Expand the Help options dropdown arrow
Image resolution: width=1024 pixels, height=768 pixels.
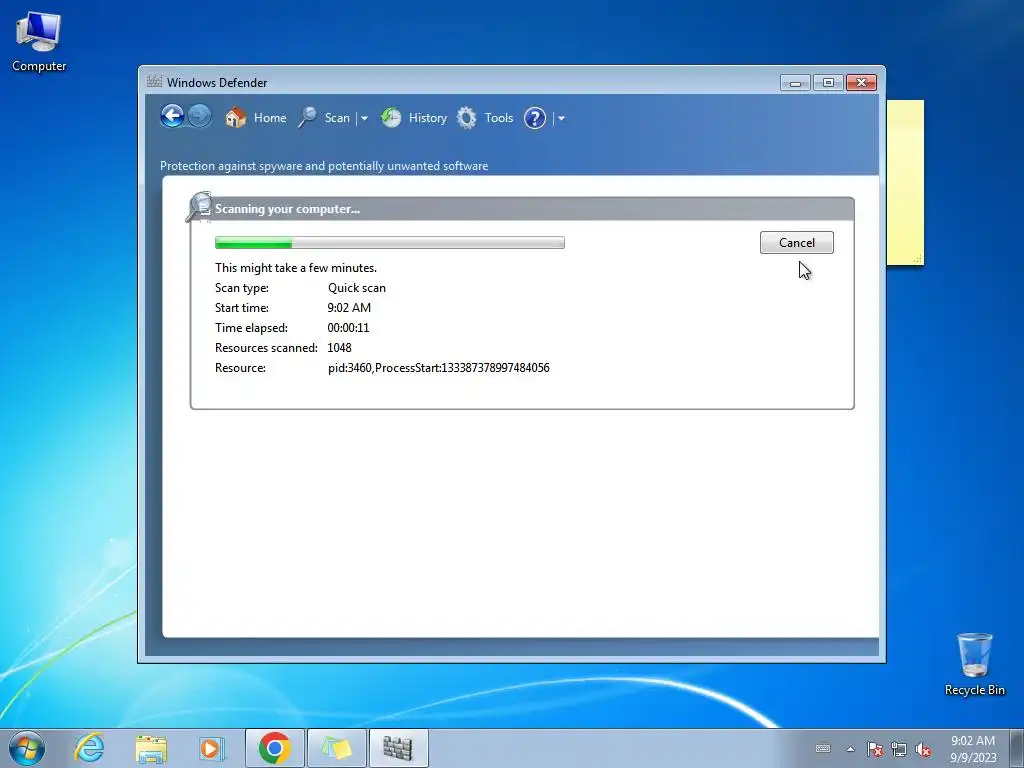561,118
